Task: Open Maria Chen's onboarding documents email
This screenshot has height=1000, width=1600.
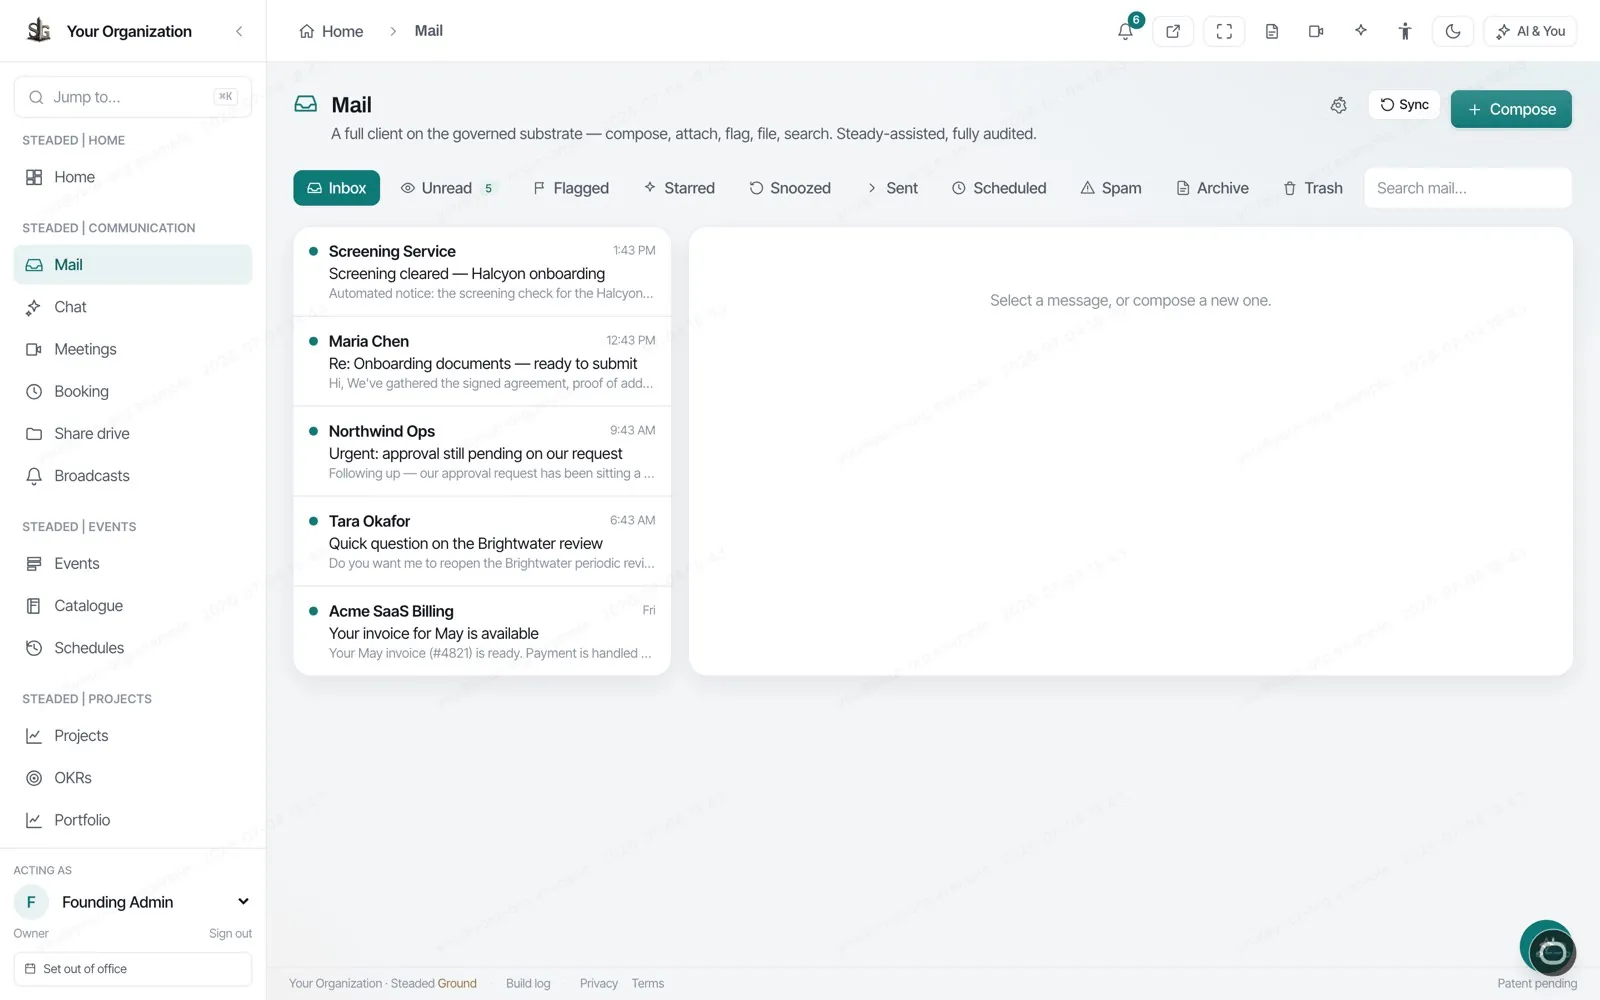Action: (482, 362)
